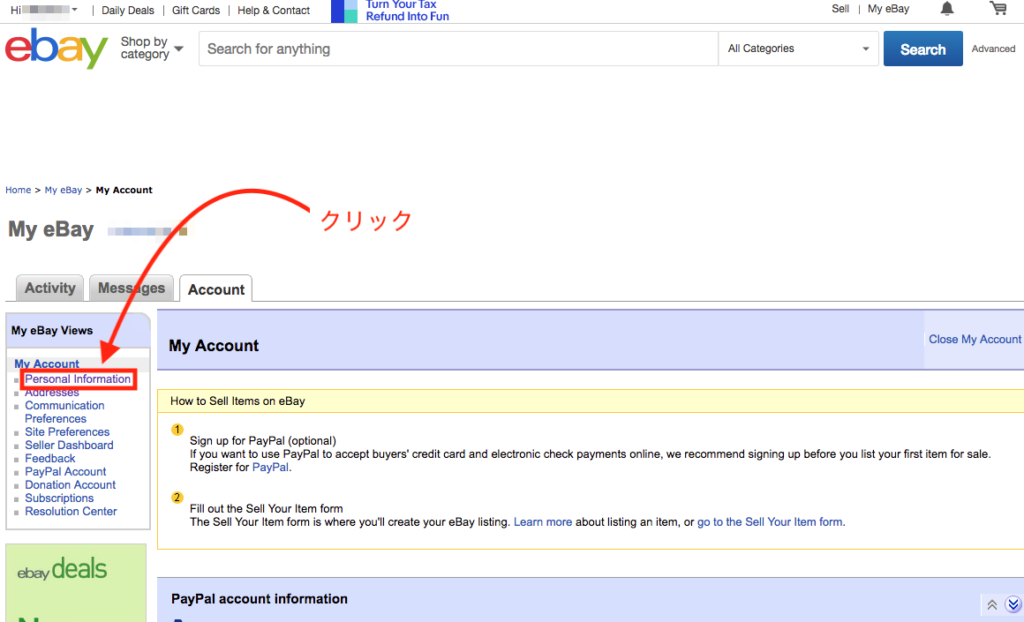Image resolution: width=1024 pixels, height=622 pixels.
Task: Open Addresses in sidebar
Action: (x=52, y=393)
